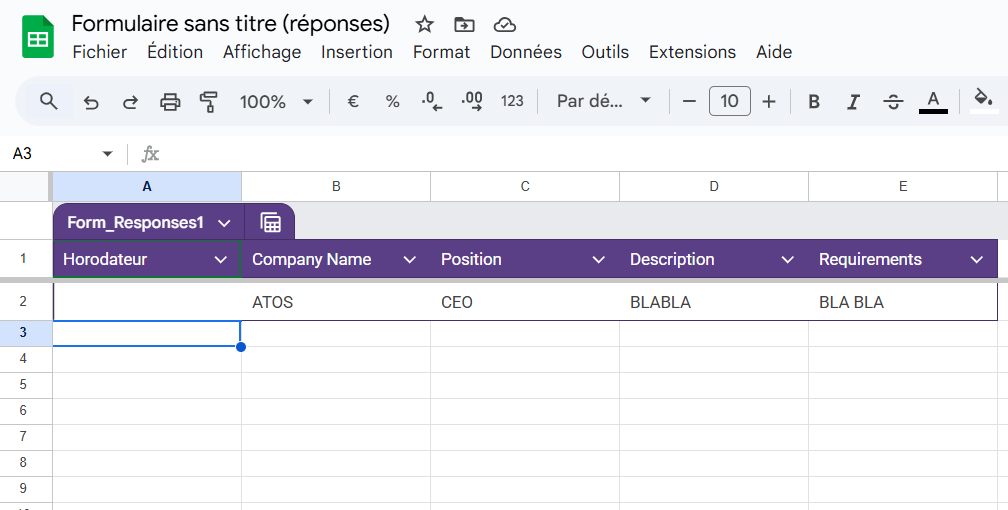Click the Form_Responses1 table name
This screenshot has height=510, width=1008.
(x=135, y=223)
